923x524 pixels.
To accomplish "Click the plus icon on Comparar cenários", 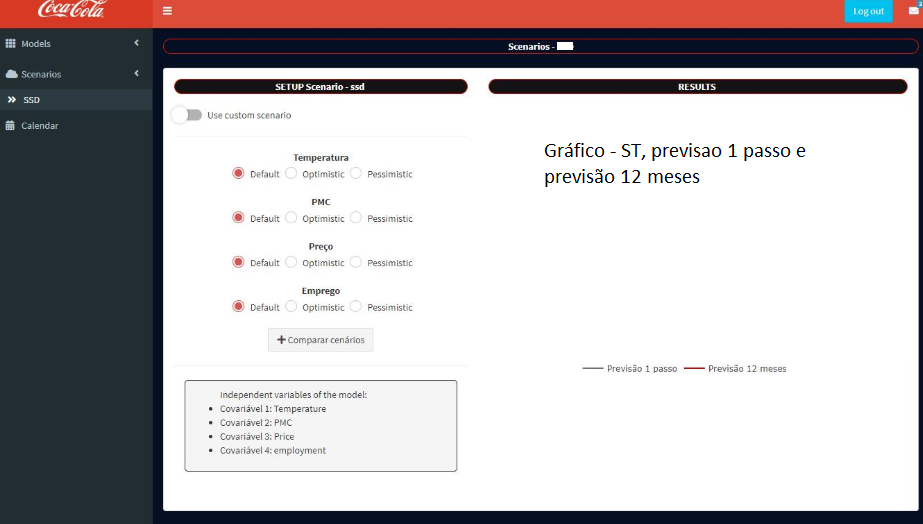I will 281,340.
